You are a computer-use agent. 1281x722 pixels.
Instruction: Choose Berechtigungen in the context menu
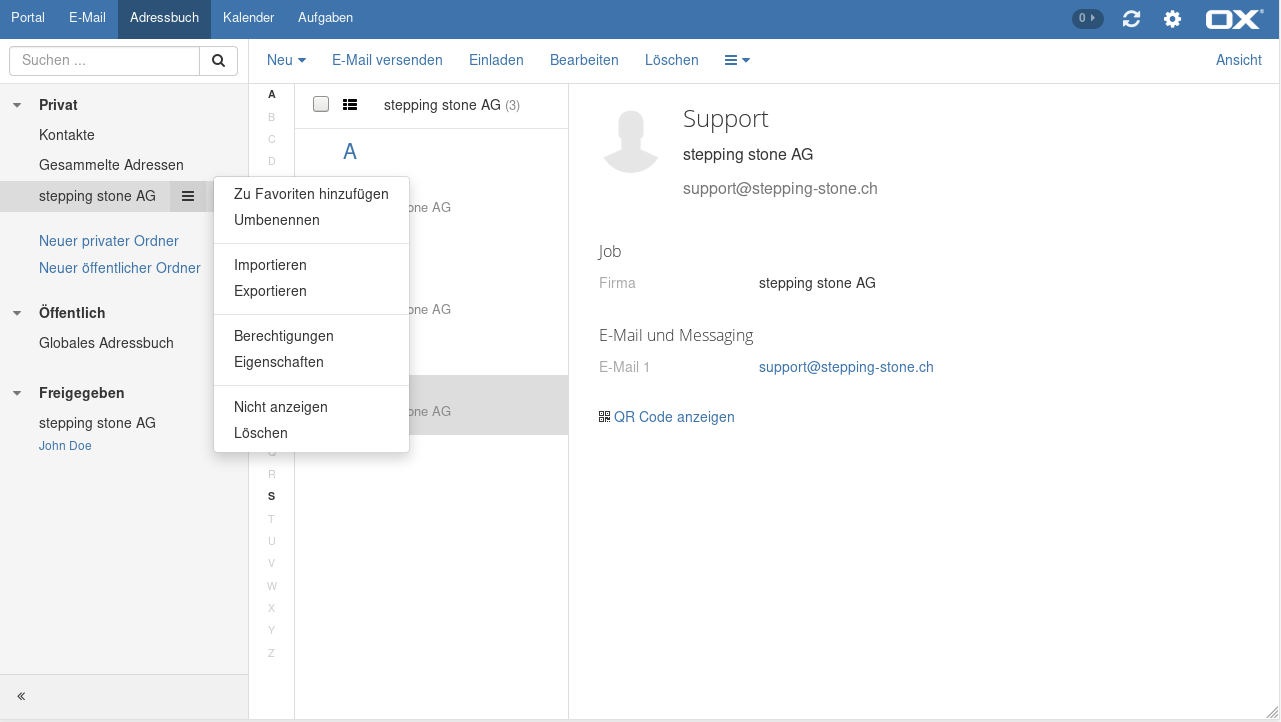(x=283, y=336)
